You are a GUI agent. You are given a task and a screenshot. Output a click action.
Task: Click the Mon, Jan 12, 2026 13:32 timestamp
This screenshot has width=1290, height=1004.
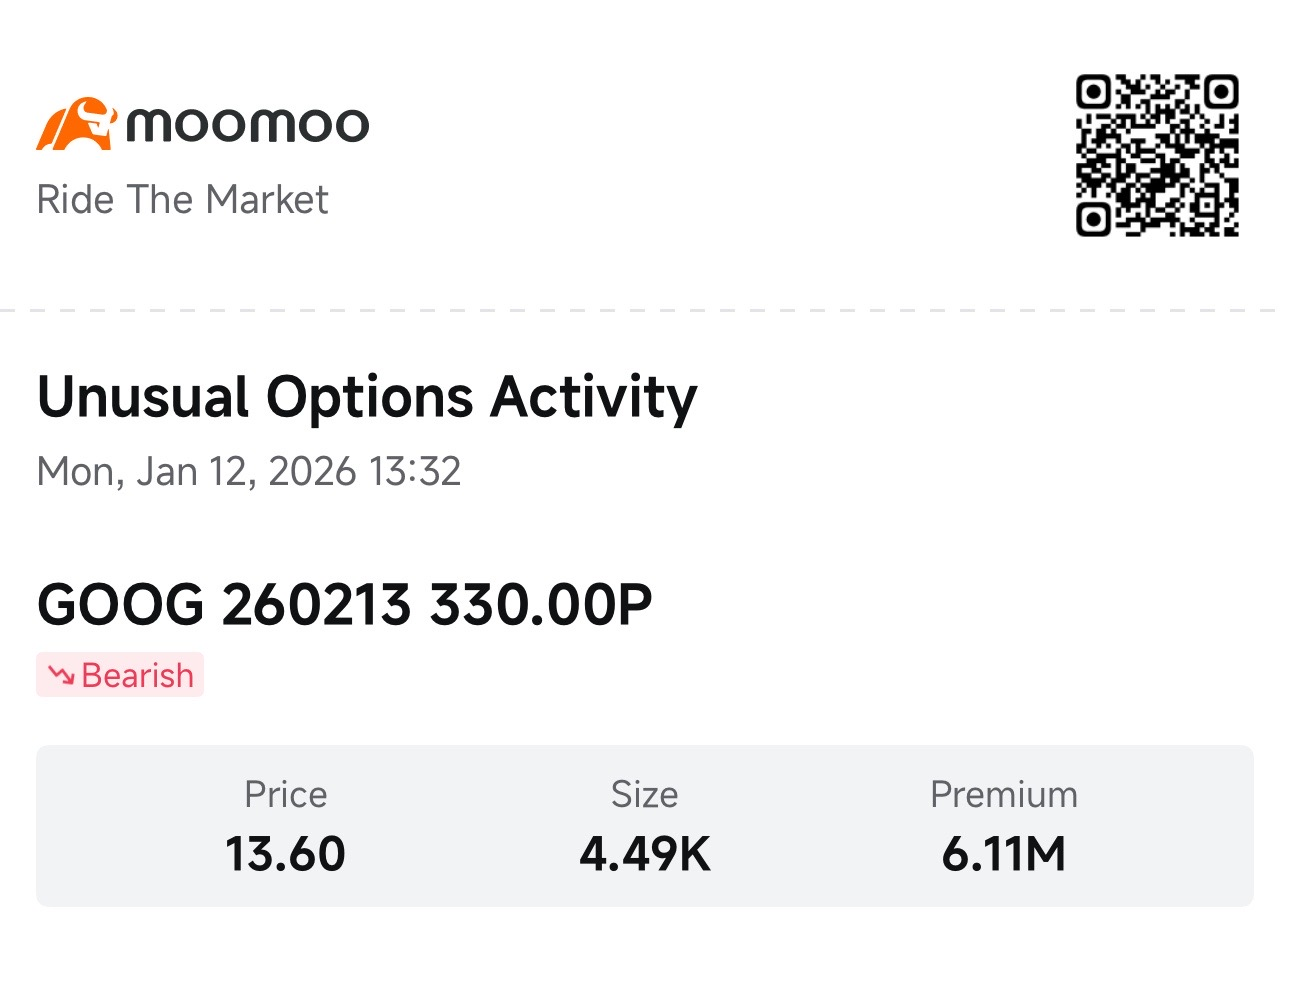coord(249,471)
